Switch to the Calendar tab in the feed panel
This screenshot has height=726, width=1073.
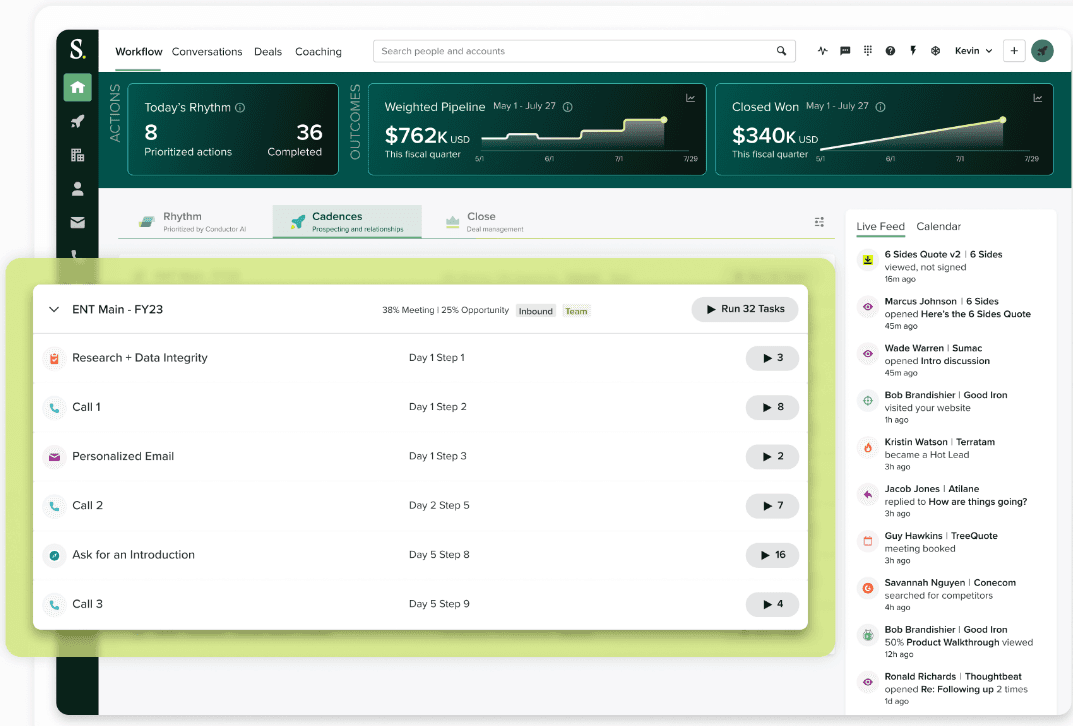point(938,226)
